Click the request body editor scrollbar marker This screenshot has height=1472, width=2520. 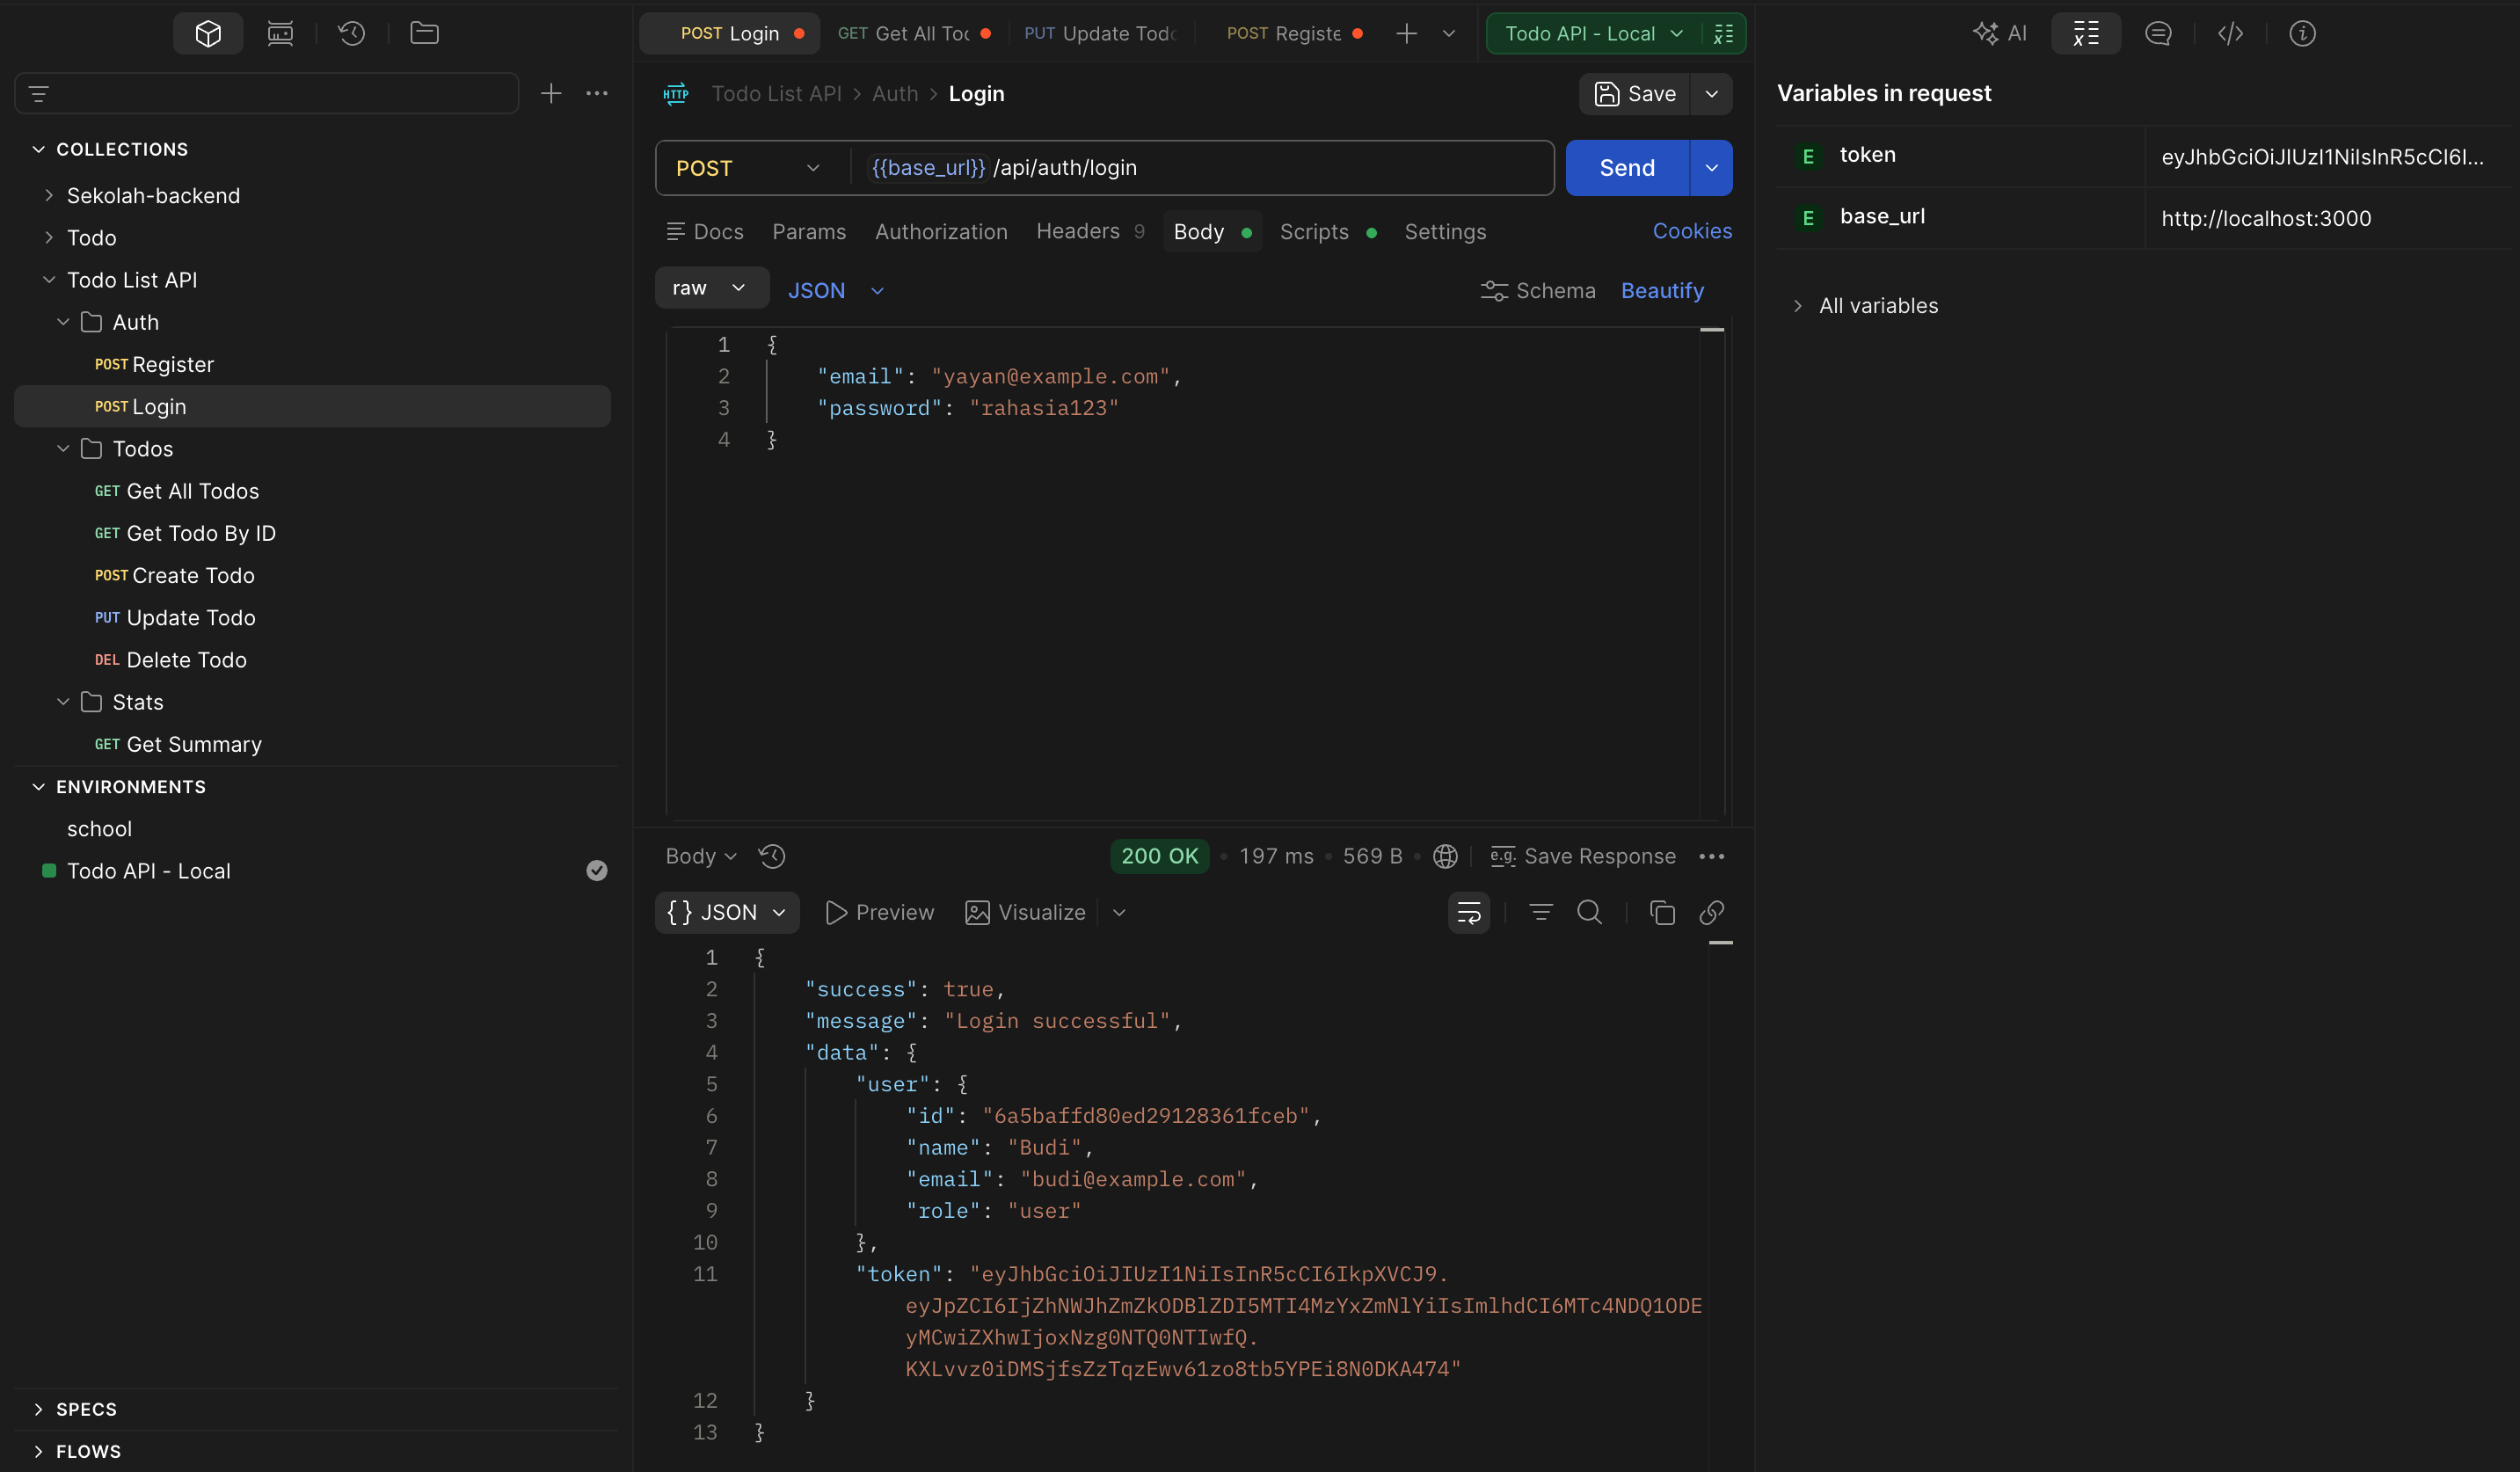tap(1712, 329)
